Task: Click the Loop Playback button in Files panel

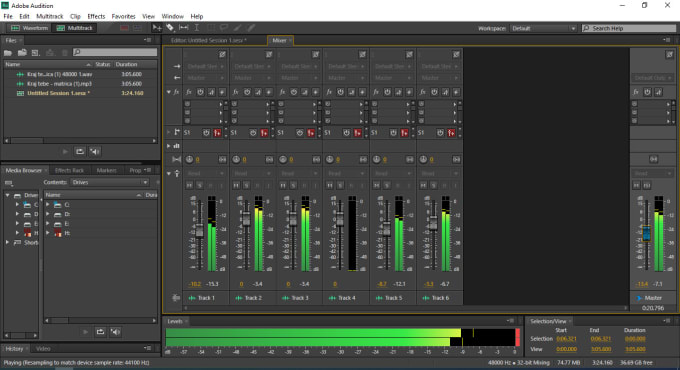Action: click(x=80, y=151)
